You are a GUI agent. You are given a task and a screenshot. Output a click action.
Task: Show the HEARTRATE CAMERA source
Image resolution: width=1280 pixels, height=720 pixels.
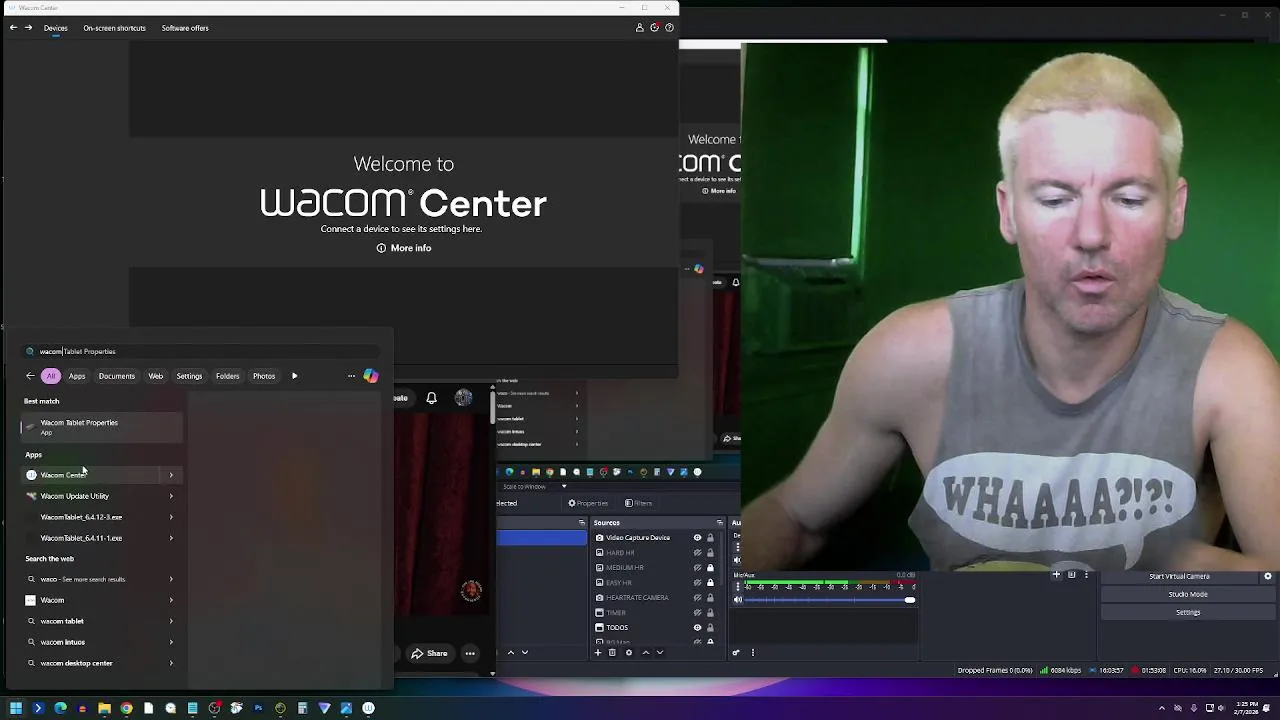pos(697,597)
